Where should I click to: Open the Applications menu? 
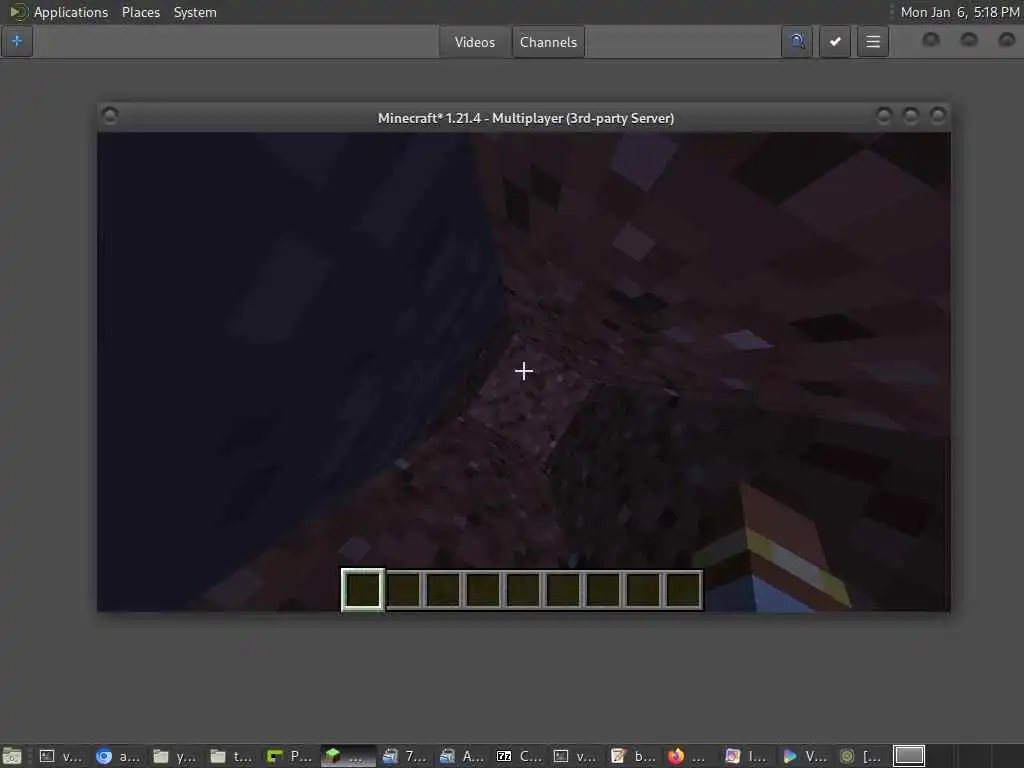coord(71,12)
